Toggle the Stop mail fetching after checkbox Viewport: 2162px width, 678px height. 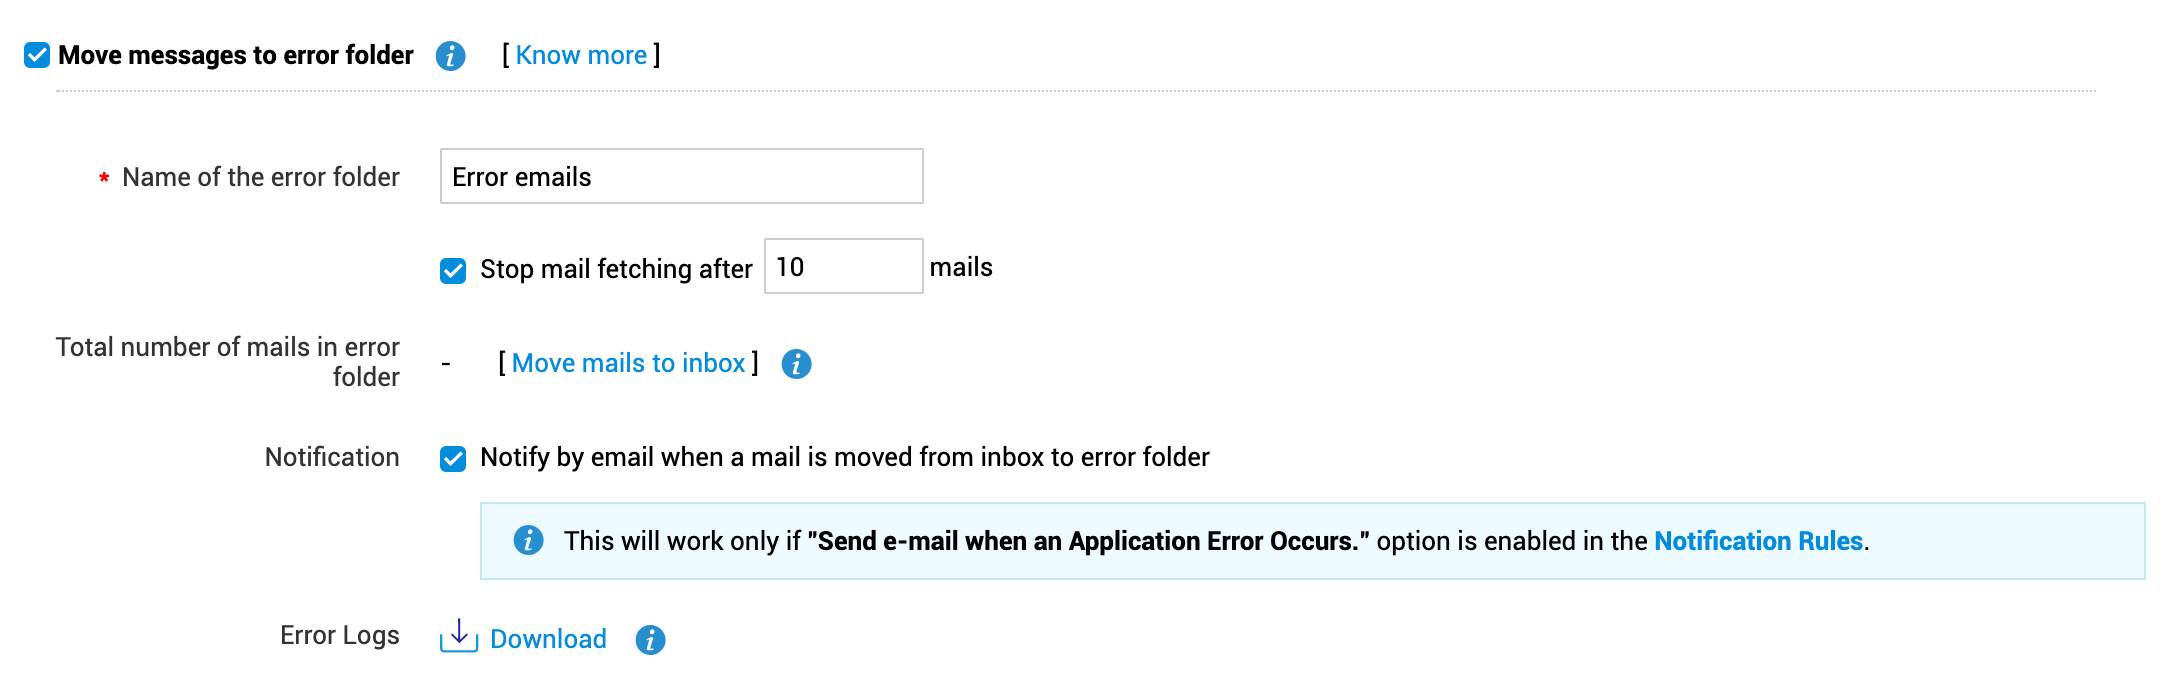(453, 270)
